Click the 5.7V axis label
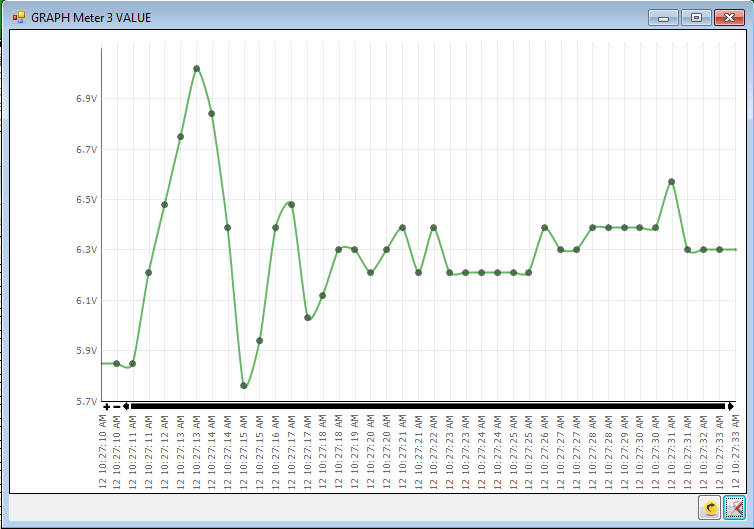 (87, 401)
